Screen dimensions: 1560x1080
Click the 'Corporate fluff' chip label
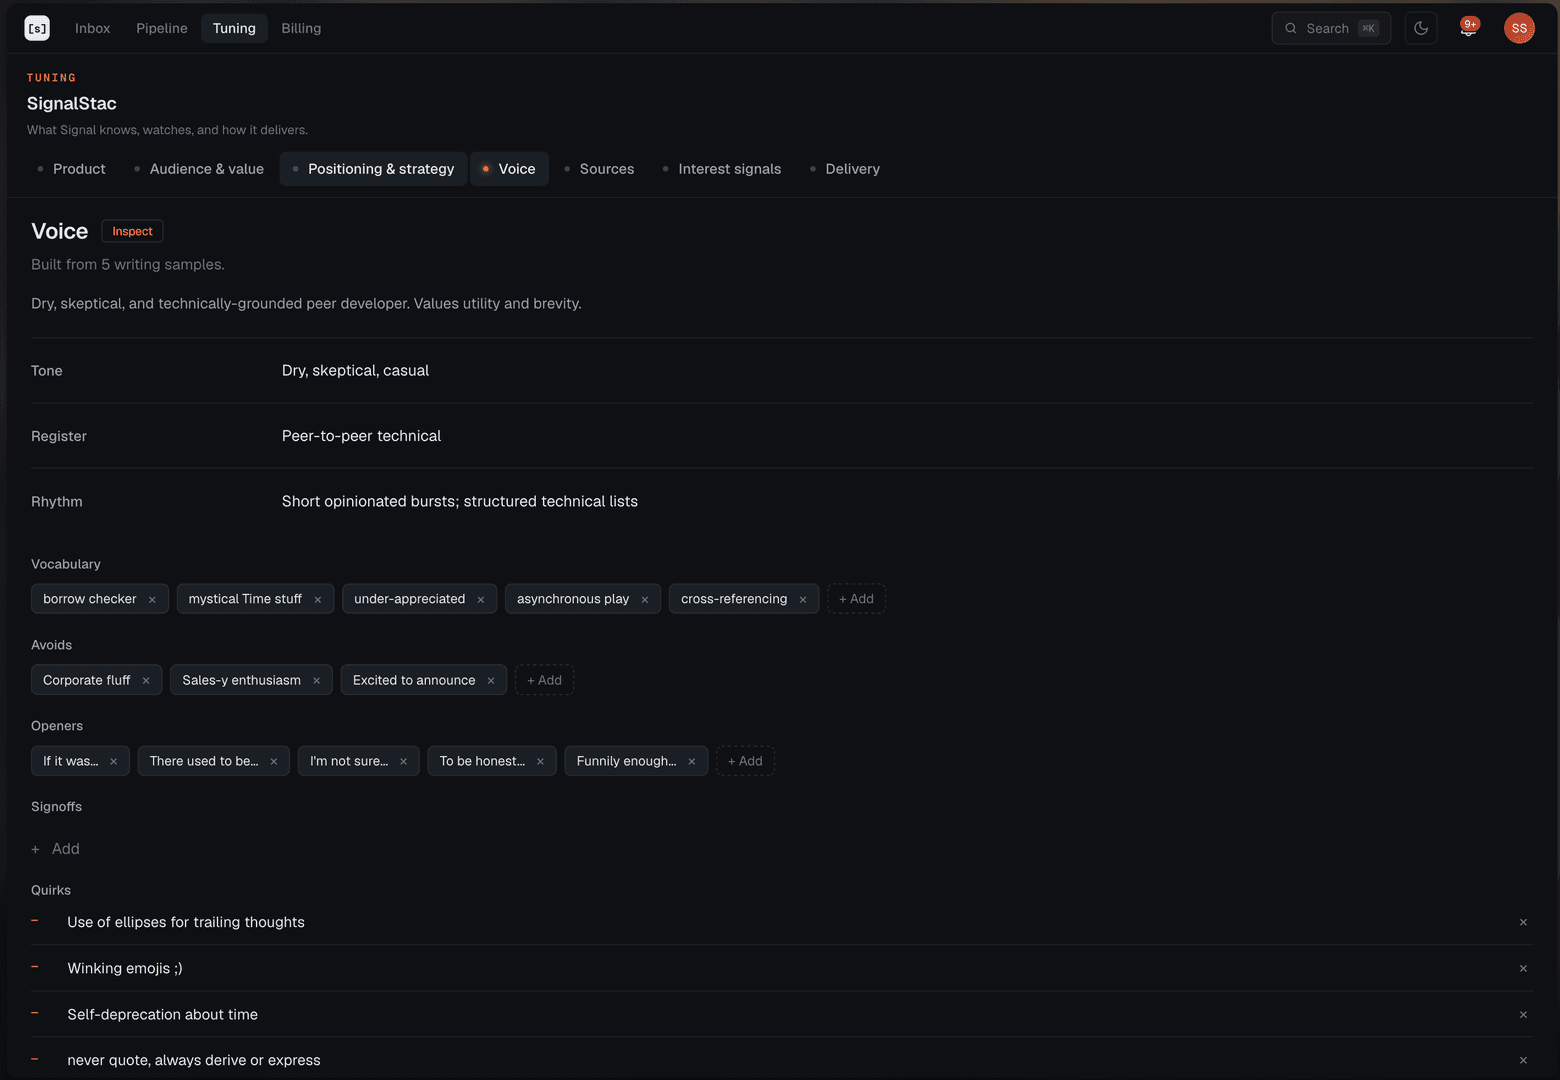(87, 680)
